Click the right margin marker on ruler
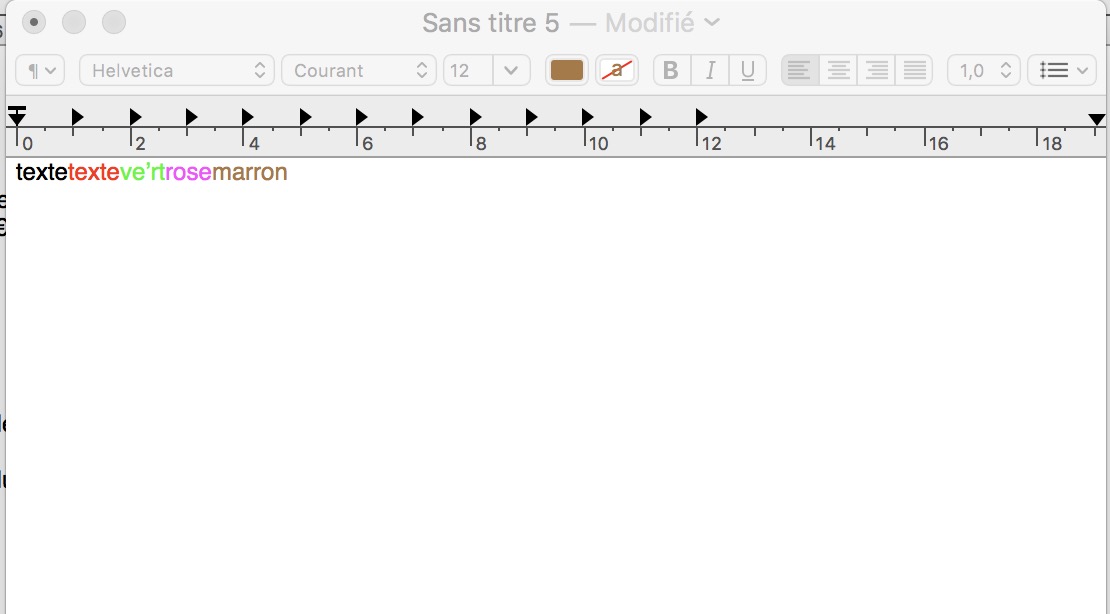1110x614 pixels. [1096, 120]
